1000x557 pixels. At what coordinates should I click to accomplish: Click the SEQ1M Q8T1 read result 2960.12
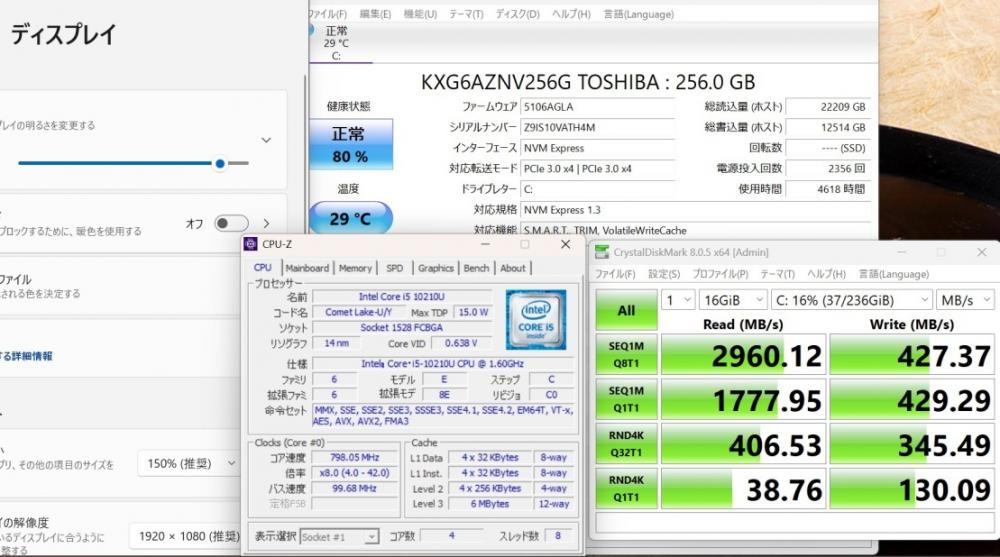click(x=744, y=355)
